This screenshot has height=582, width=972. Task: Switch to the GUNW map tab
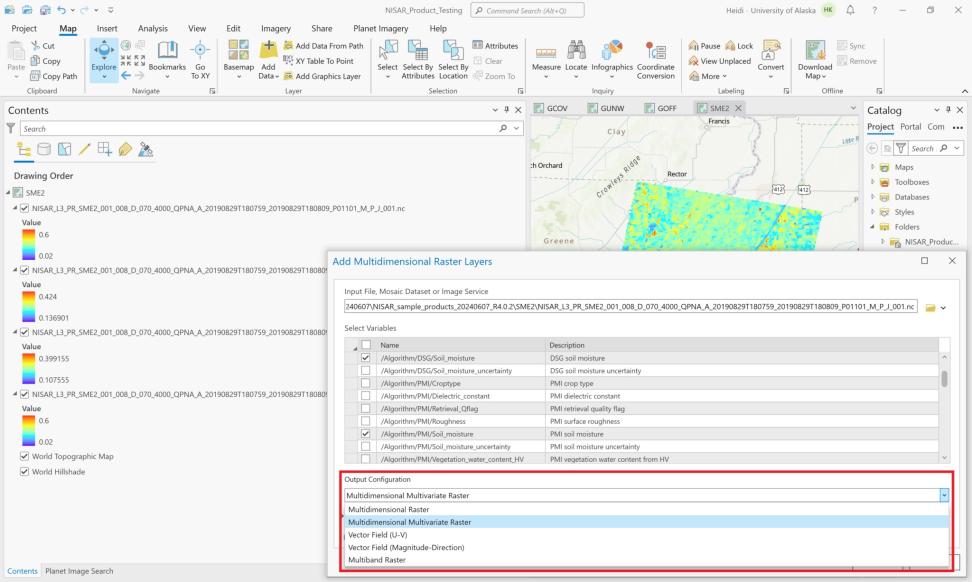(606, 108)
